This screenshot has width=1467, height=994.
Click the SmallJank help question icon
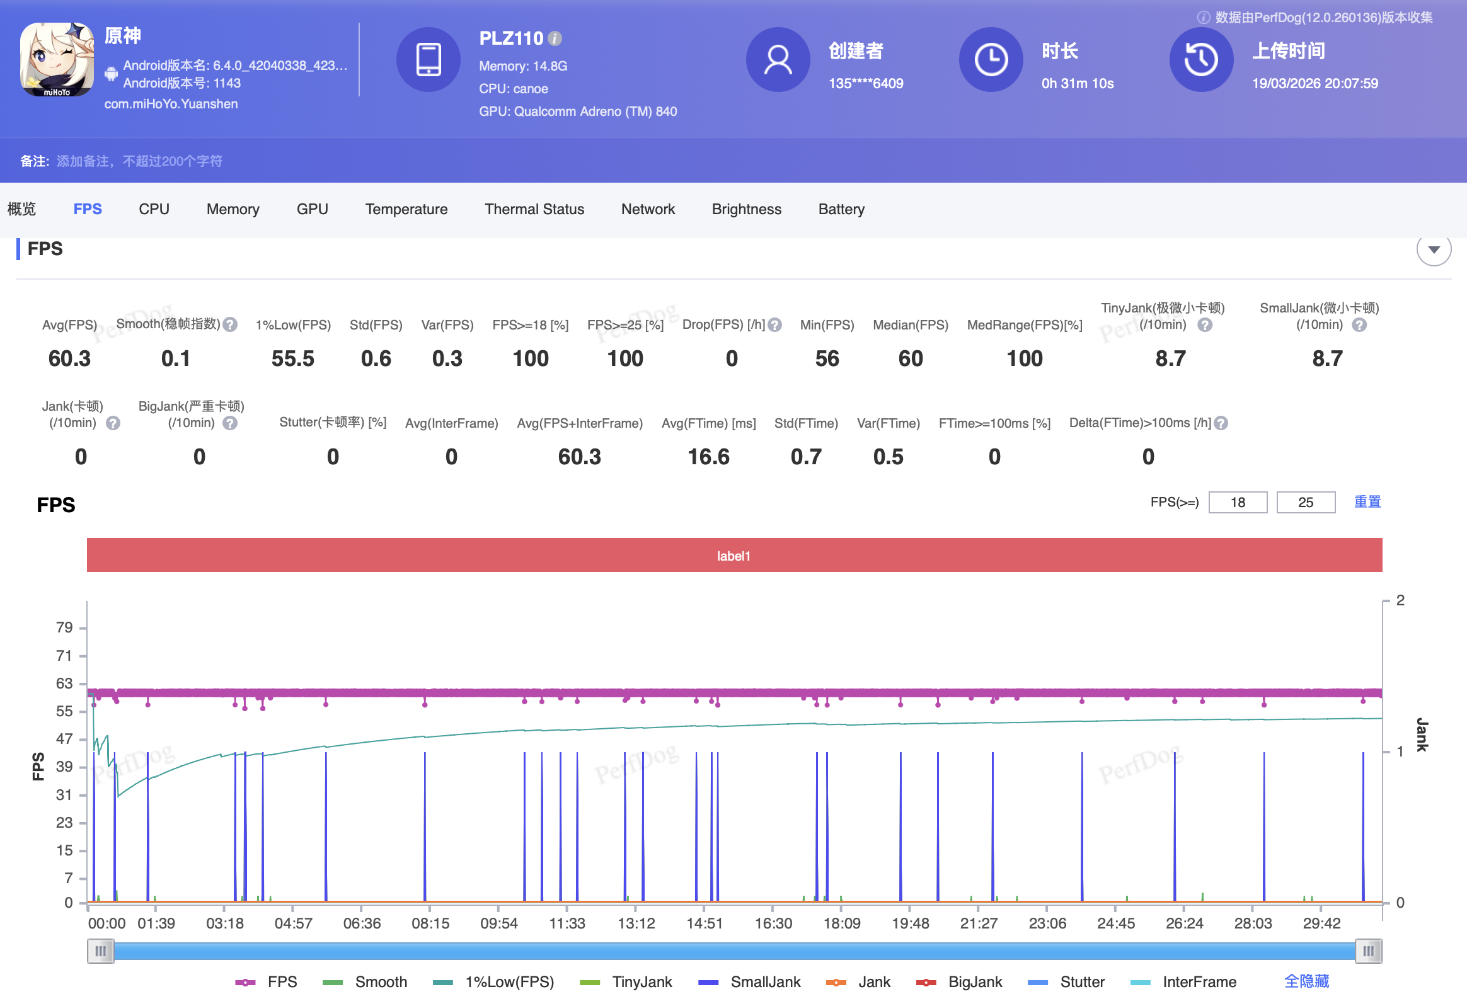(x=1359, y=325)
